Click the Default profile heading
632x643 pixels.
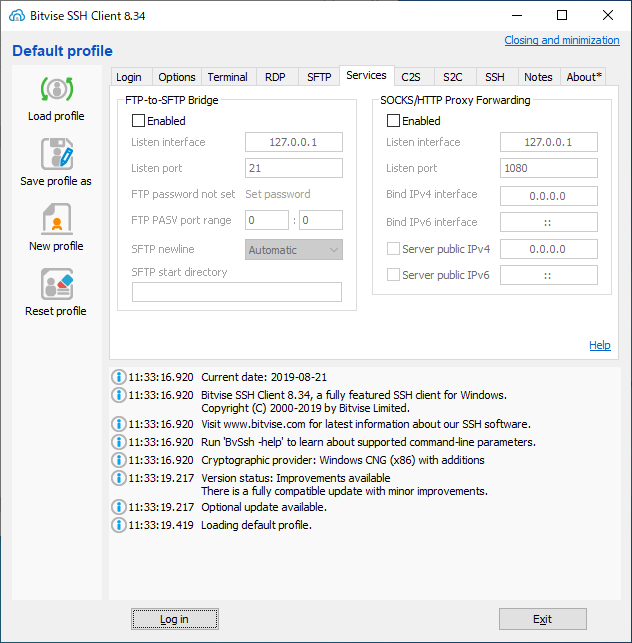click(62, 51)
